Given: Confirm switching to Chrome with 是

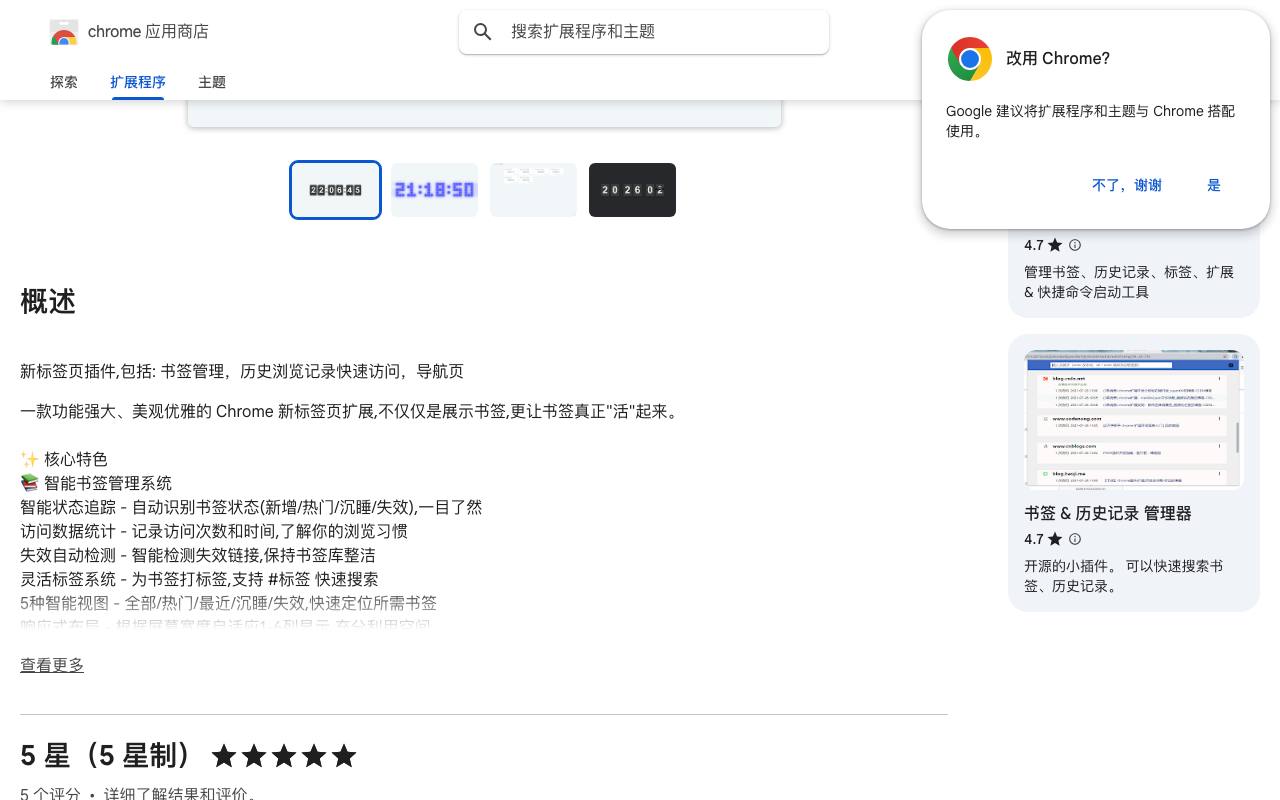Looking at the screenshot, I should pyautogui.click(x=1214, y=185).
